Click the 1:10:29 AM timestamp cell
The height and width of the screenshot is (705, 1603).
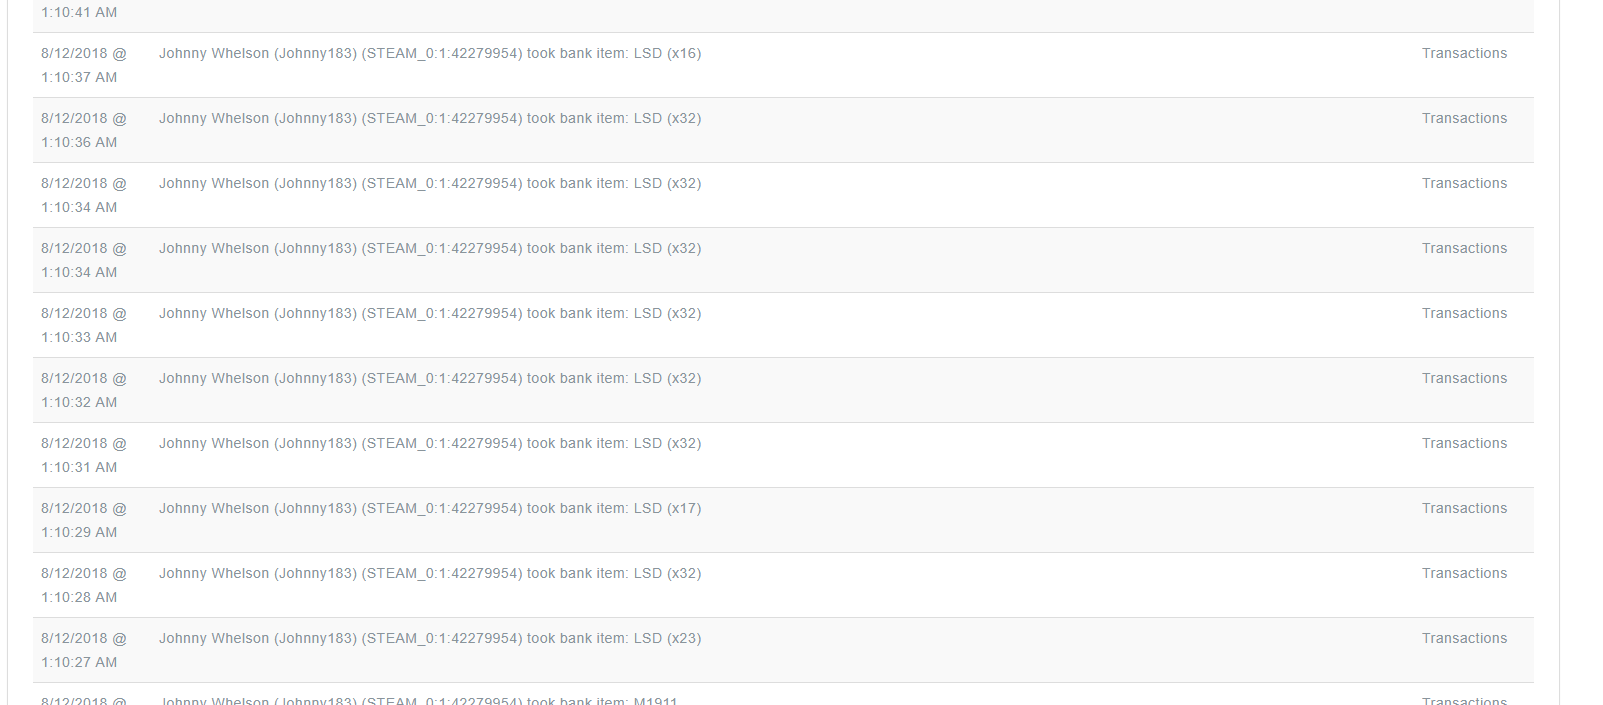click(x=84, y=520)
